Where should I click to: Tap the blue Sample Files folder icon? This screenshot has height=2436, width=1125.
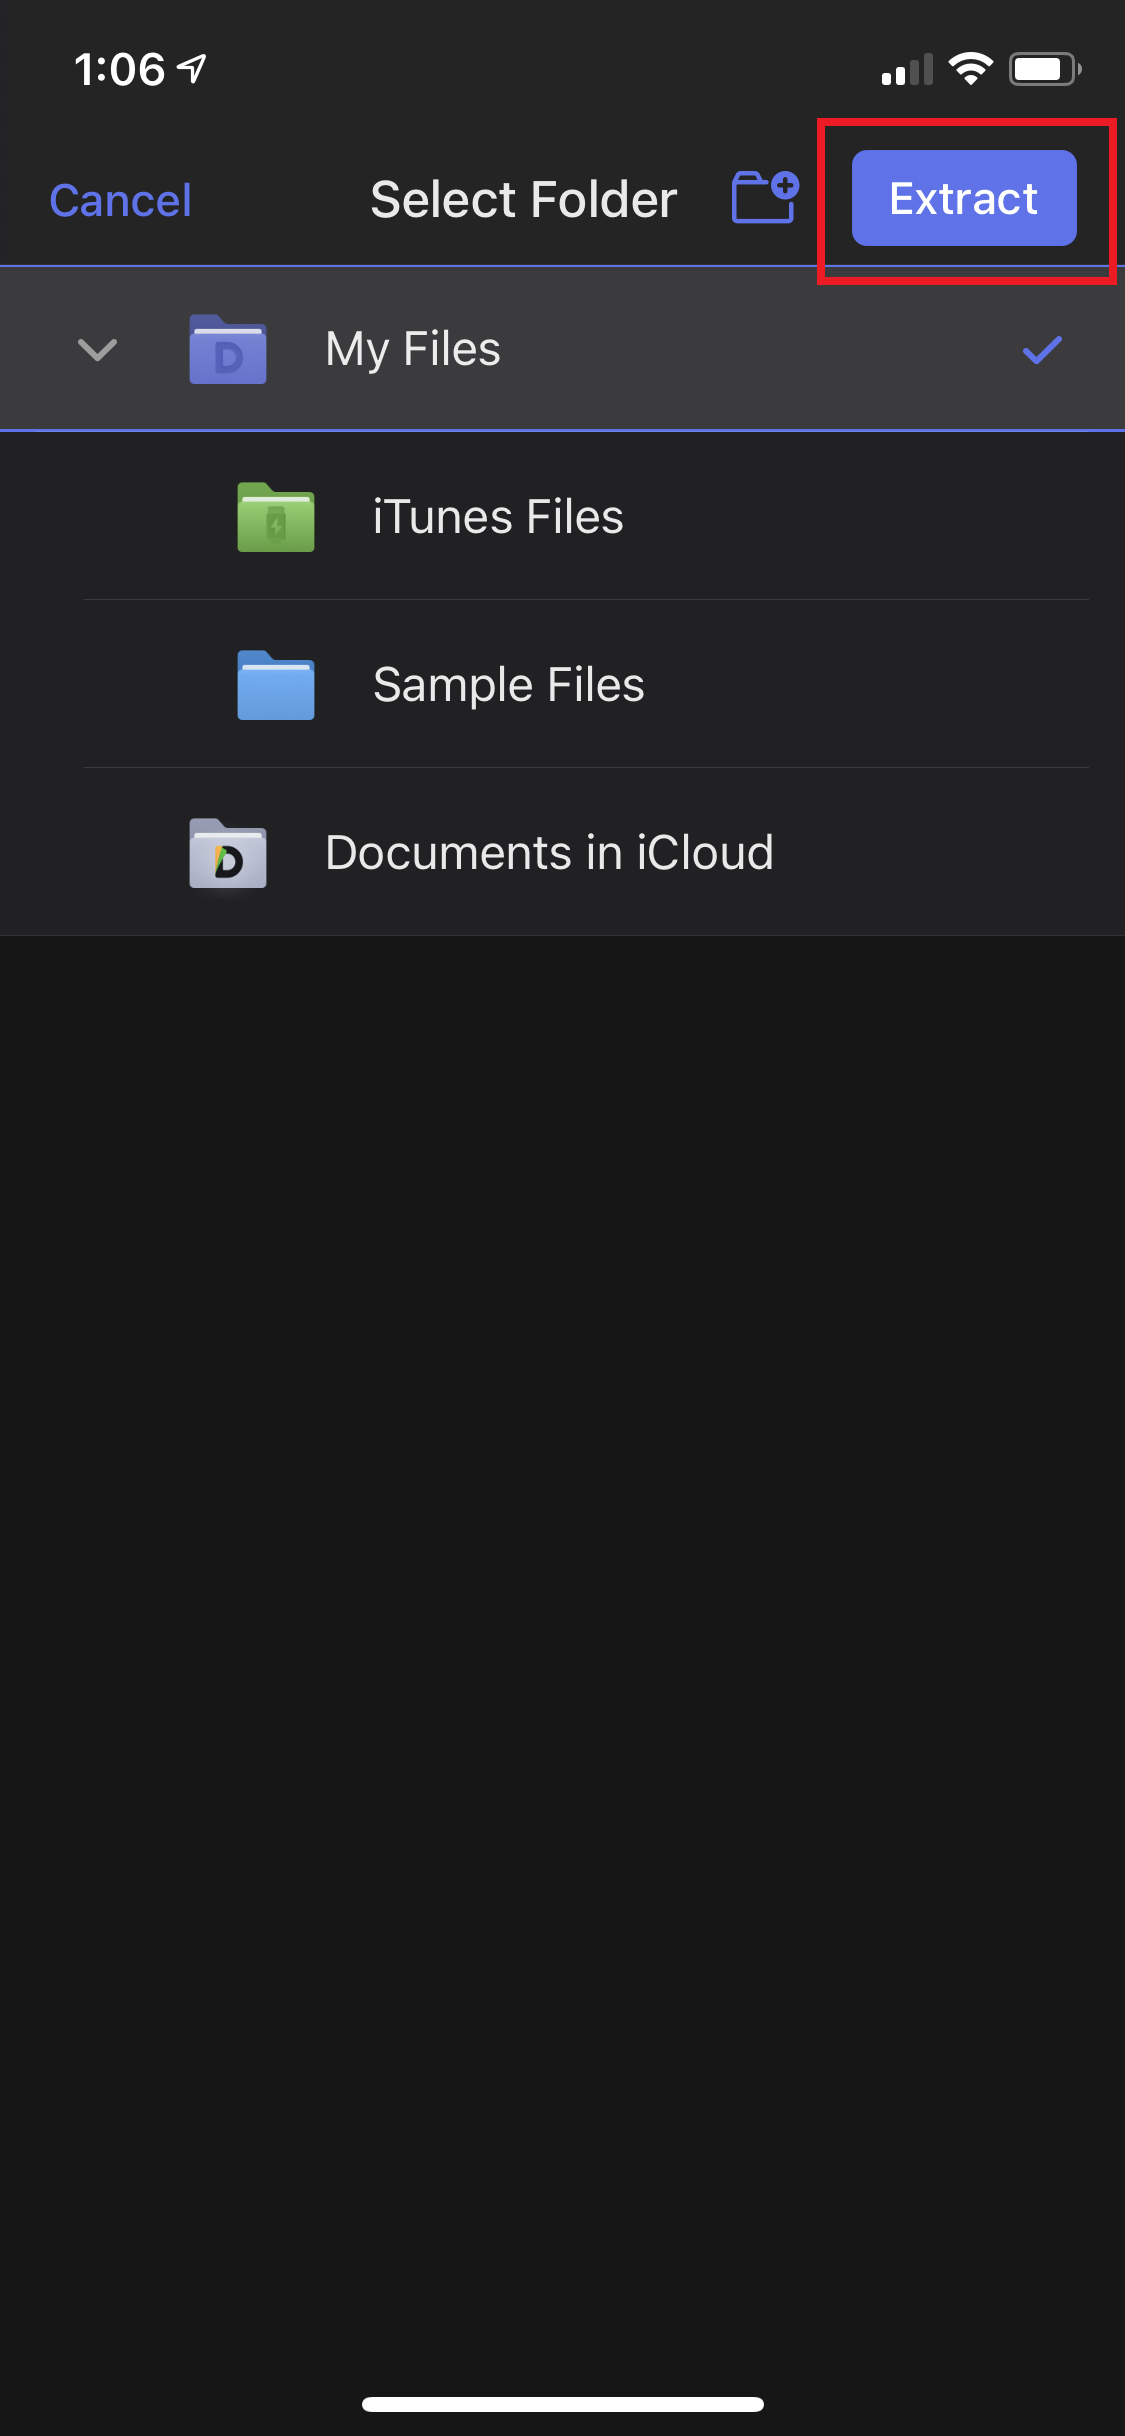pos(276,685)
